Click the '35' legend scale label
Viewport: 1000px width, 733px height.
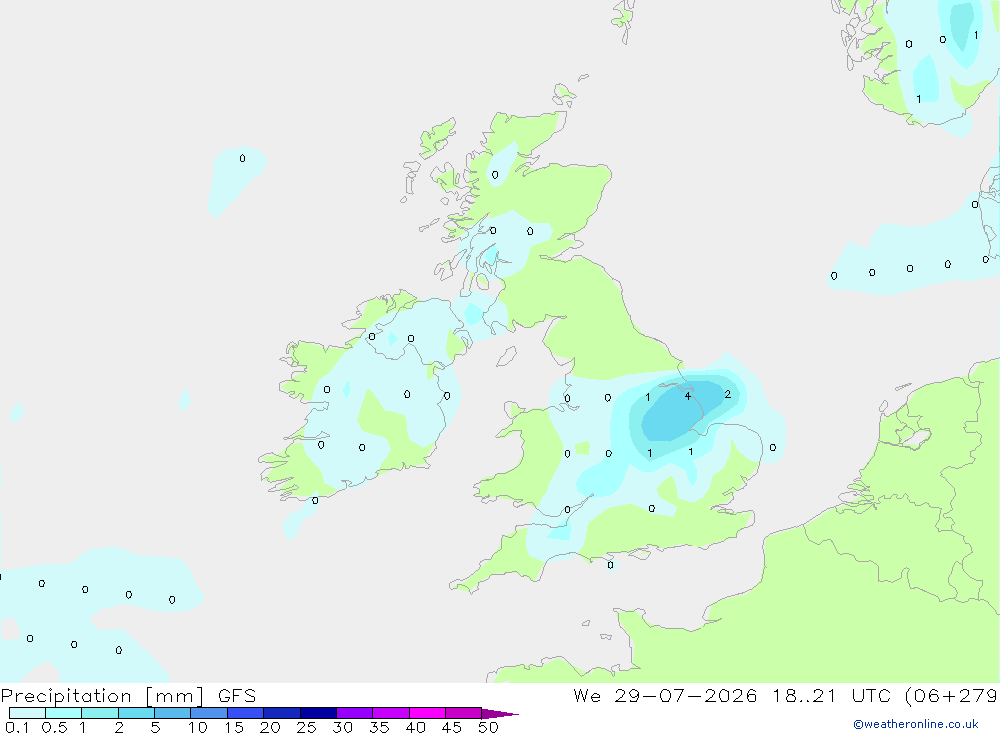(x=379, y=727)
